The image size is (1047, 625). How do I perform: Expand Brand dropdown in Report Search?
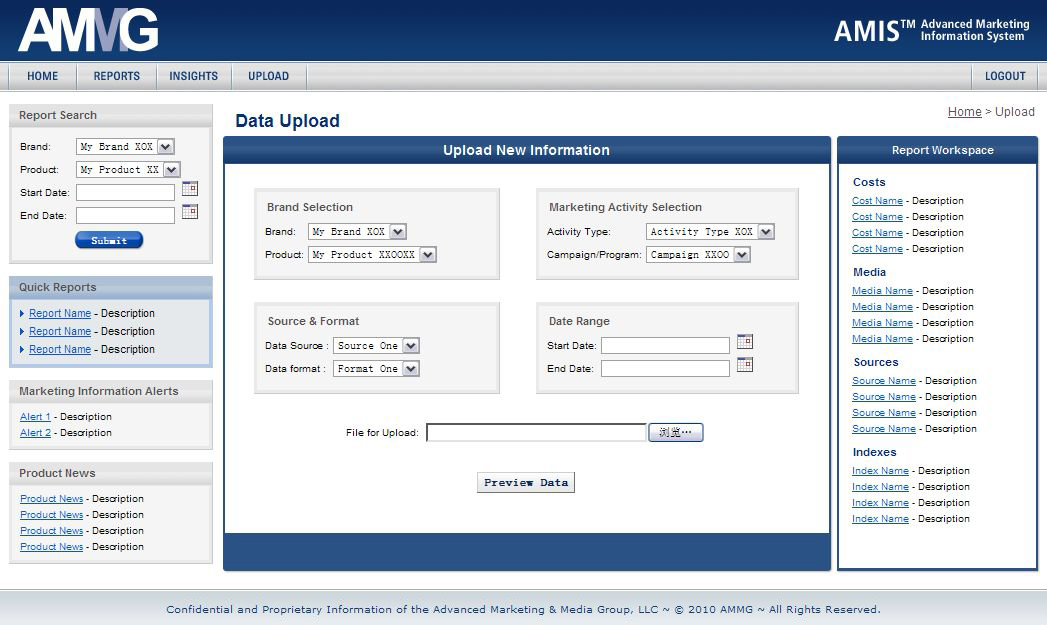point(166,147)
